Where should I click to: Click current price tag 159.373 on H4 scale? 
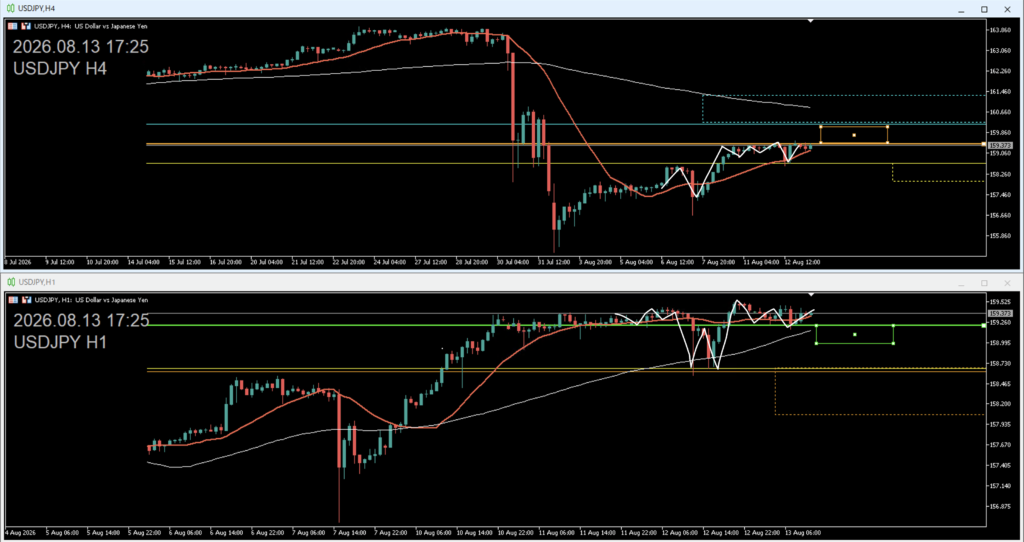point(999,145)
